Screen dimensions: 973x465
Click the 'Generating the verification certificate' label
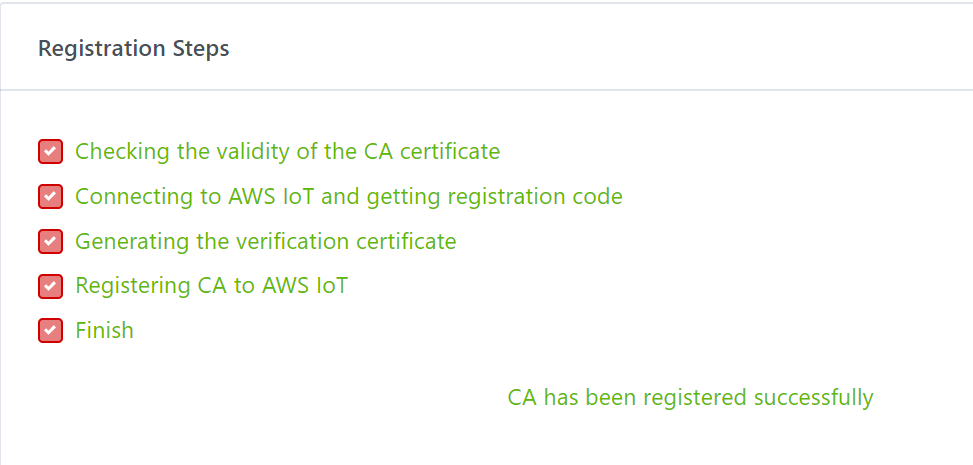(265, 242)
